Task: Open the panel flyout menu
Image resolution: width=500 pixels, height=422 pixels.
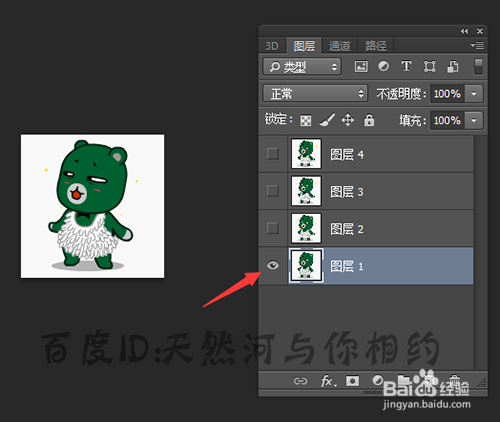Action: click(477, 45)
